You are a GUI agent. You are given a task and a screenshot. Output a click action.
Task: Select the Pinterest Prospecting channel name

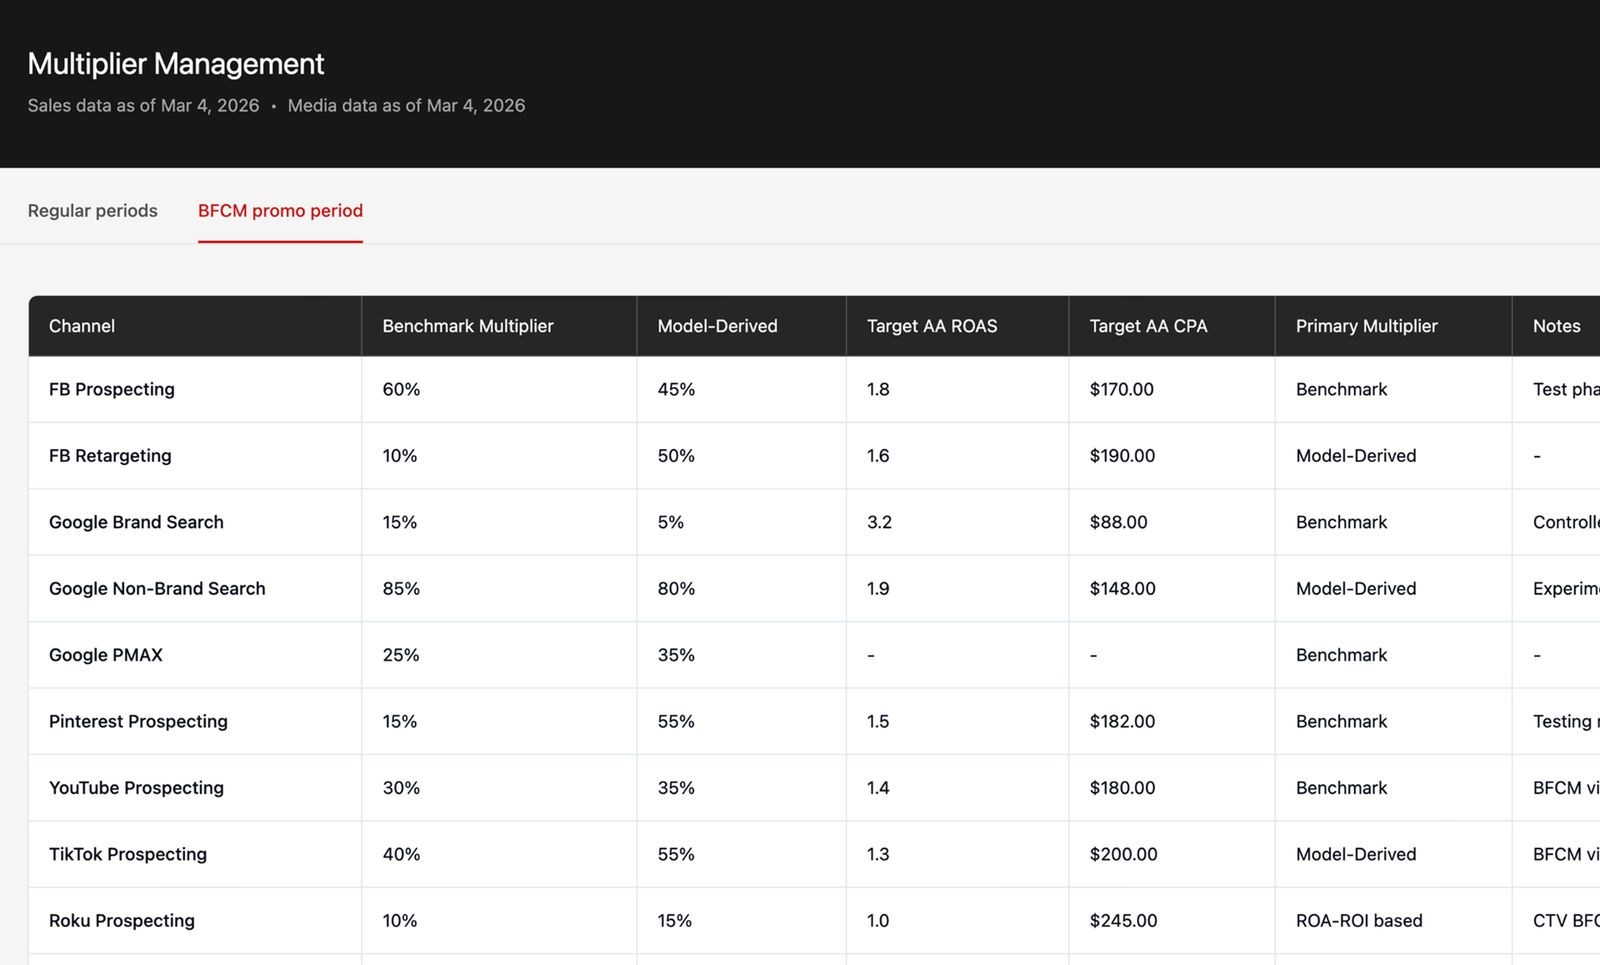138,722
